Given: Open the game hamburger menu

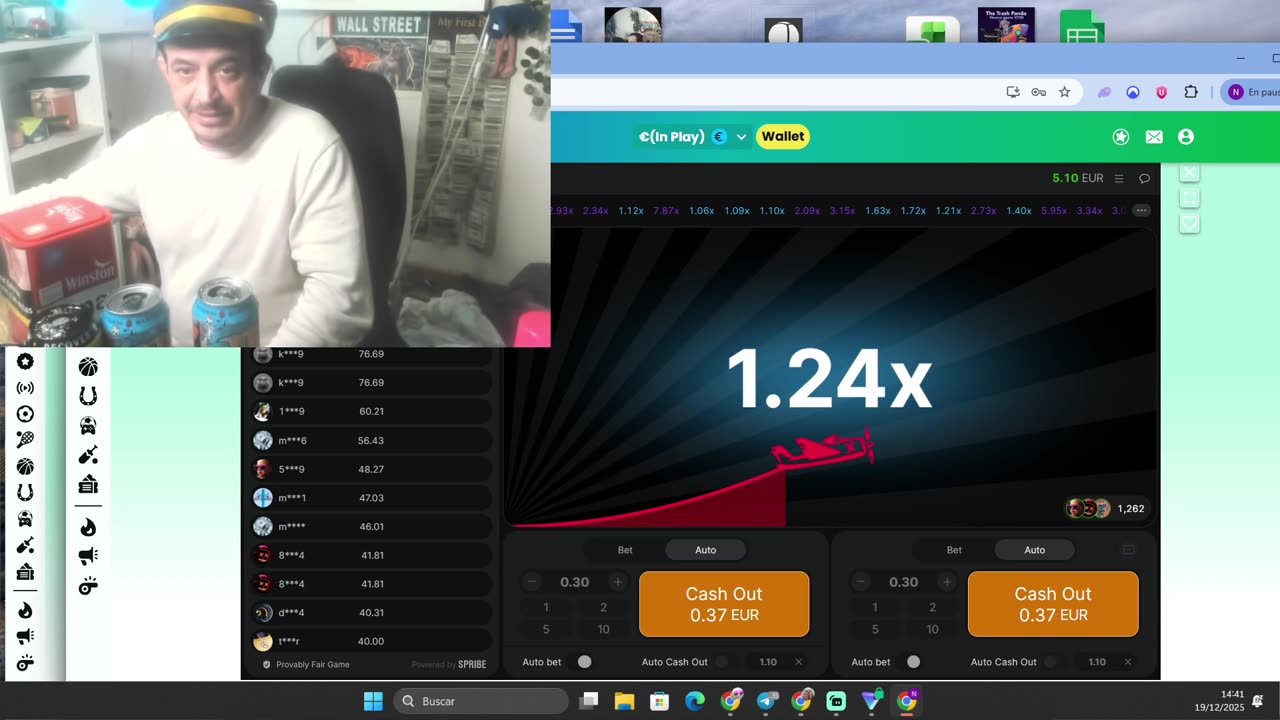Looking at the screenshot, I should point(1119,178).
